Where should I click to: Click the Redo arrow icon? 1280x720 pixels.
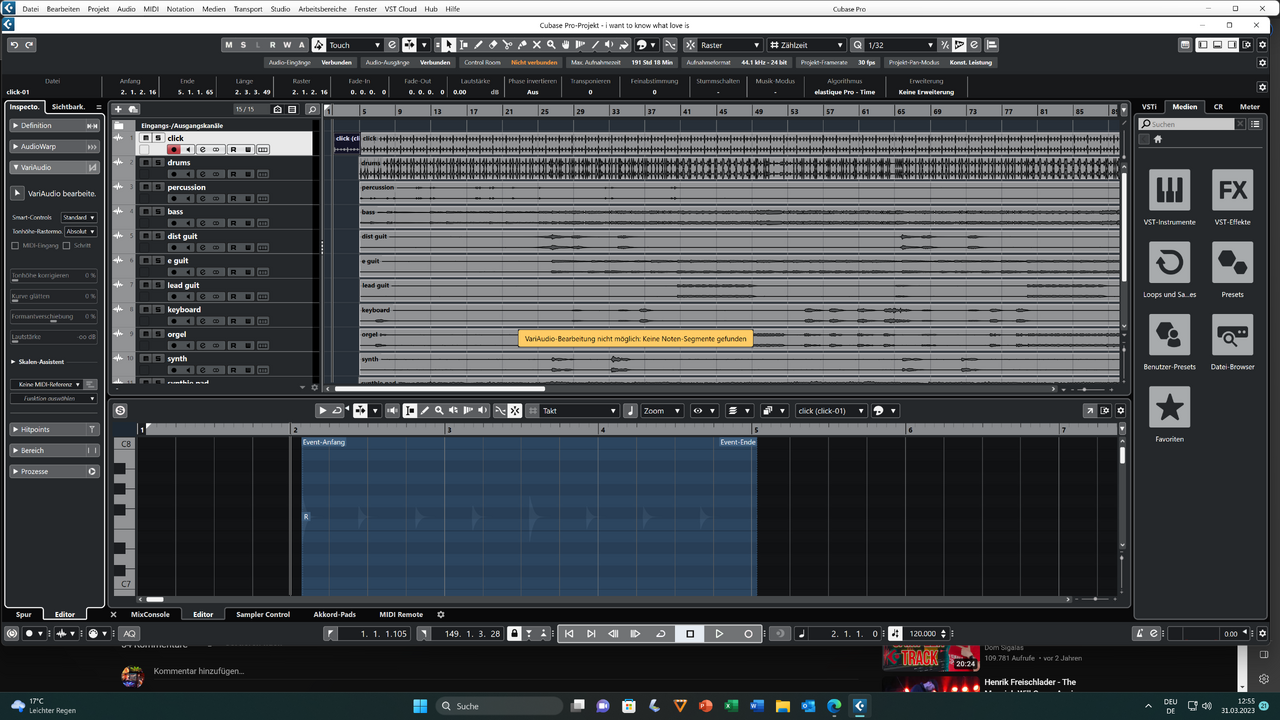tap(29, 45)
